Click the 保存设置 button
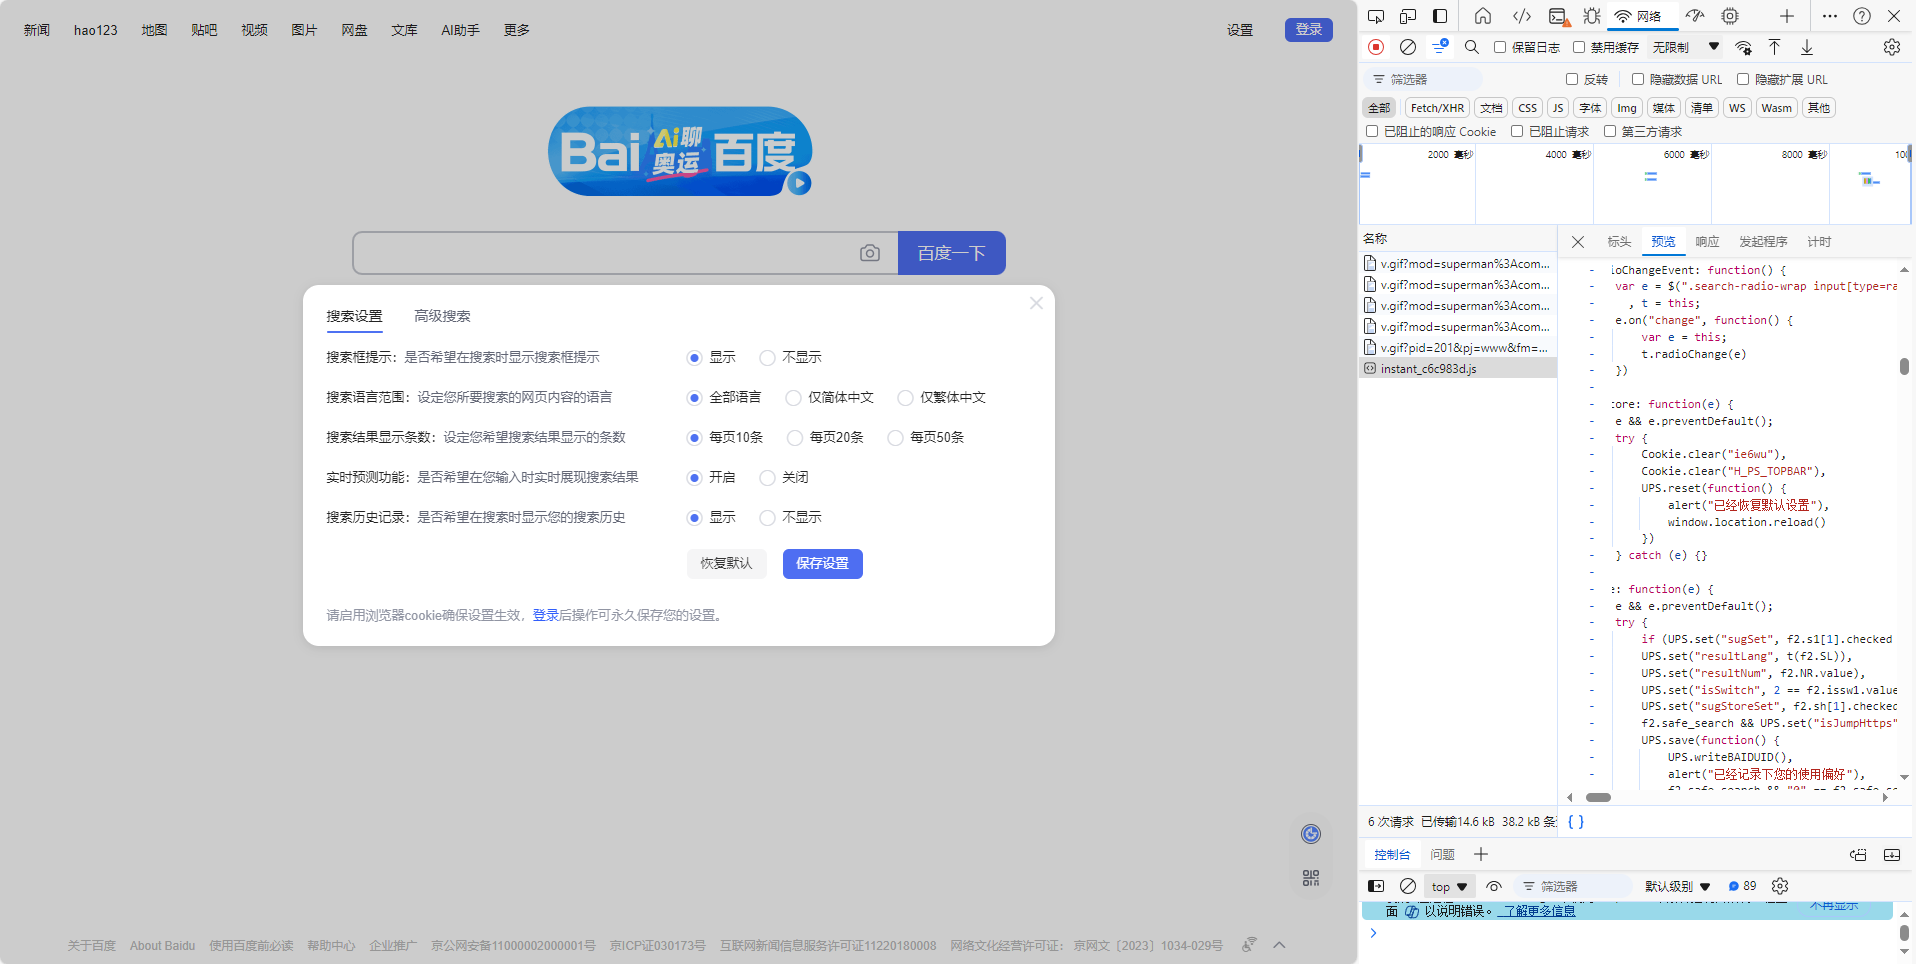Screen dimensions: 1916x964 coord(822,564)
